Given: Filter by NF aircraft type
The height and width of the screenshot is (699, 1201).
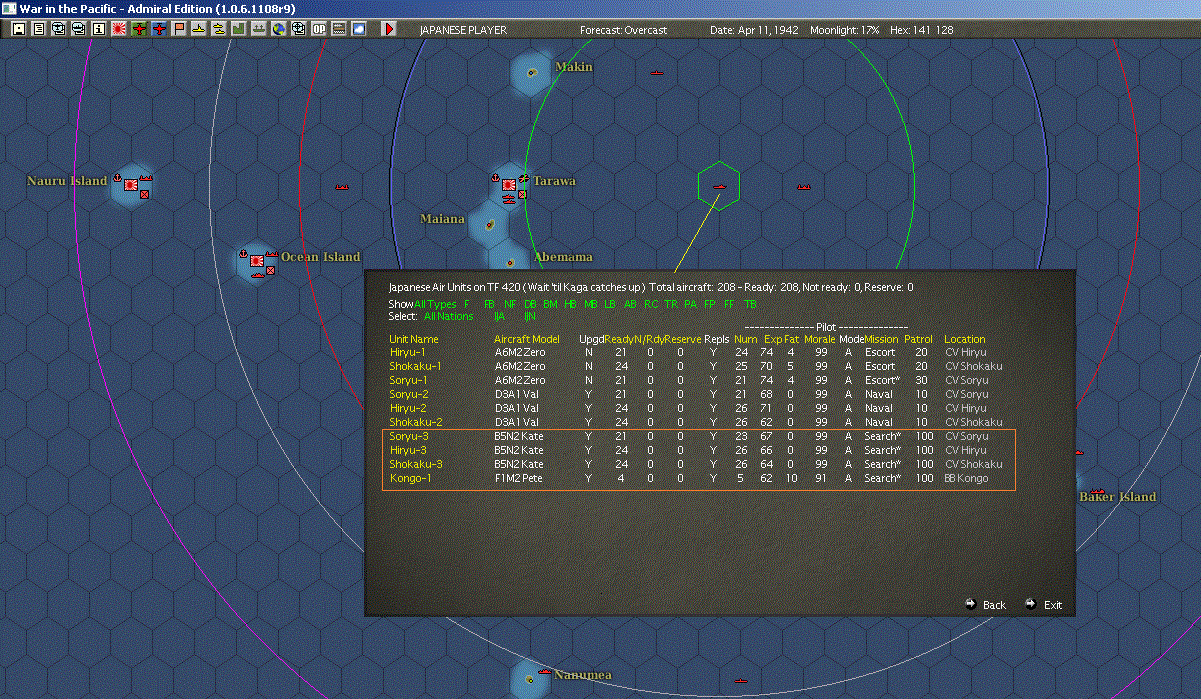Looking at the screenshot, I should click(x=510, y=304).
